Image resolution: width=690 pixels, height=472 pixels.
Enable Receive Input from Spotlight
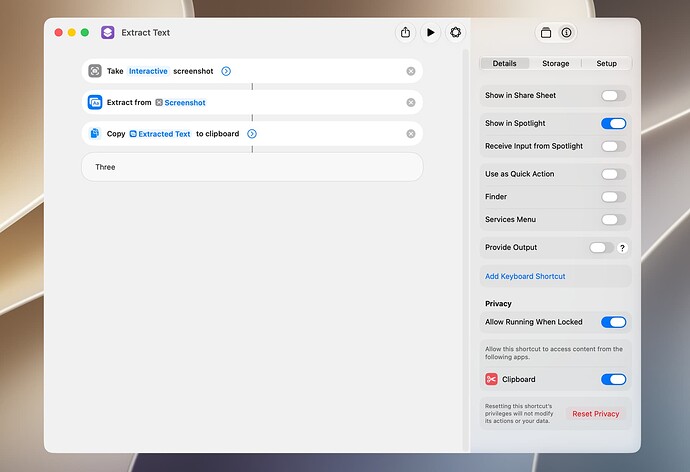pyautogui.click(x=613, y=146)
